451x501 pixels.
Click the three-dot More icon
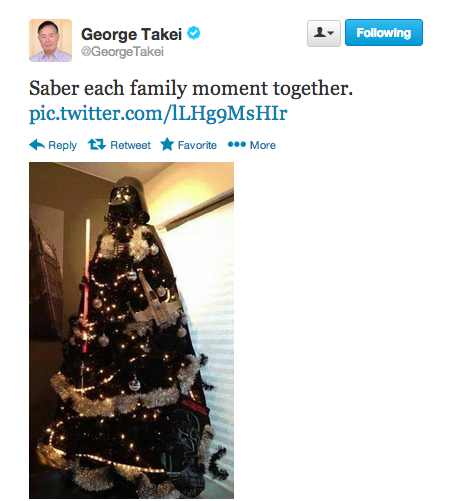[x=237, y=145]
